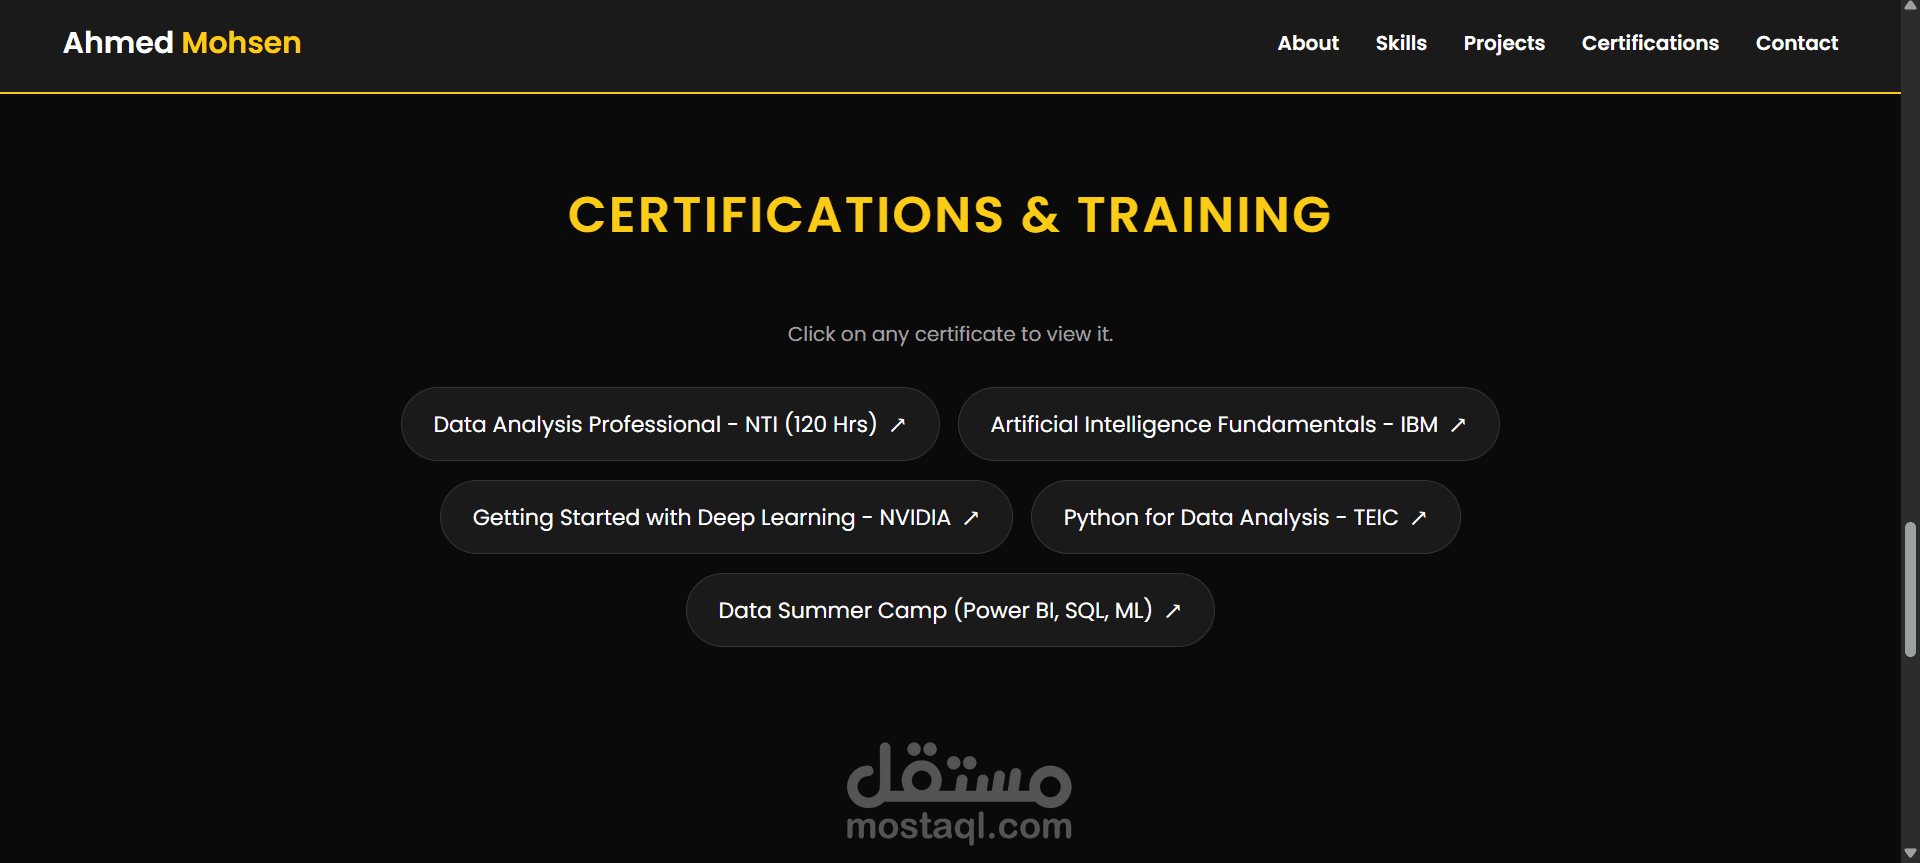Select Projects in the top navigation
The width and height of the screenshot is (1920, 863).
tap(1504, 43)
